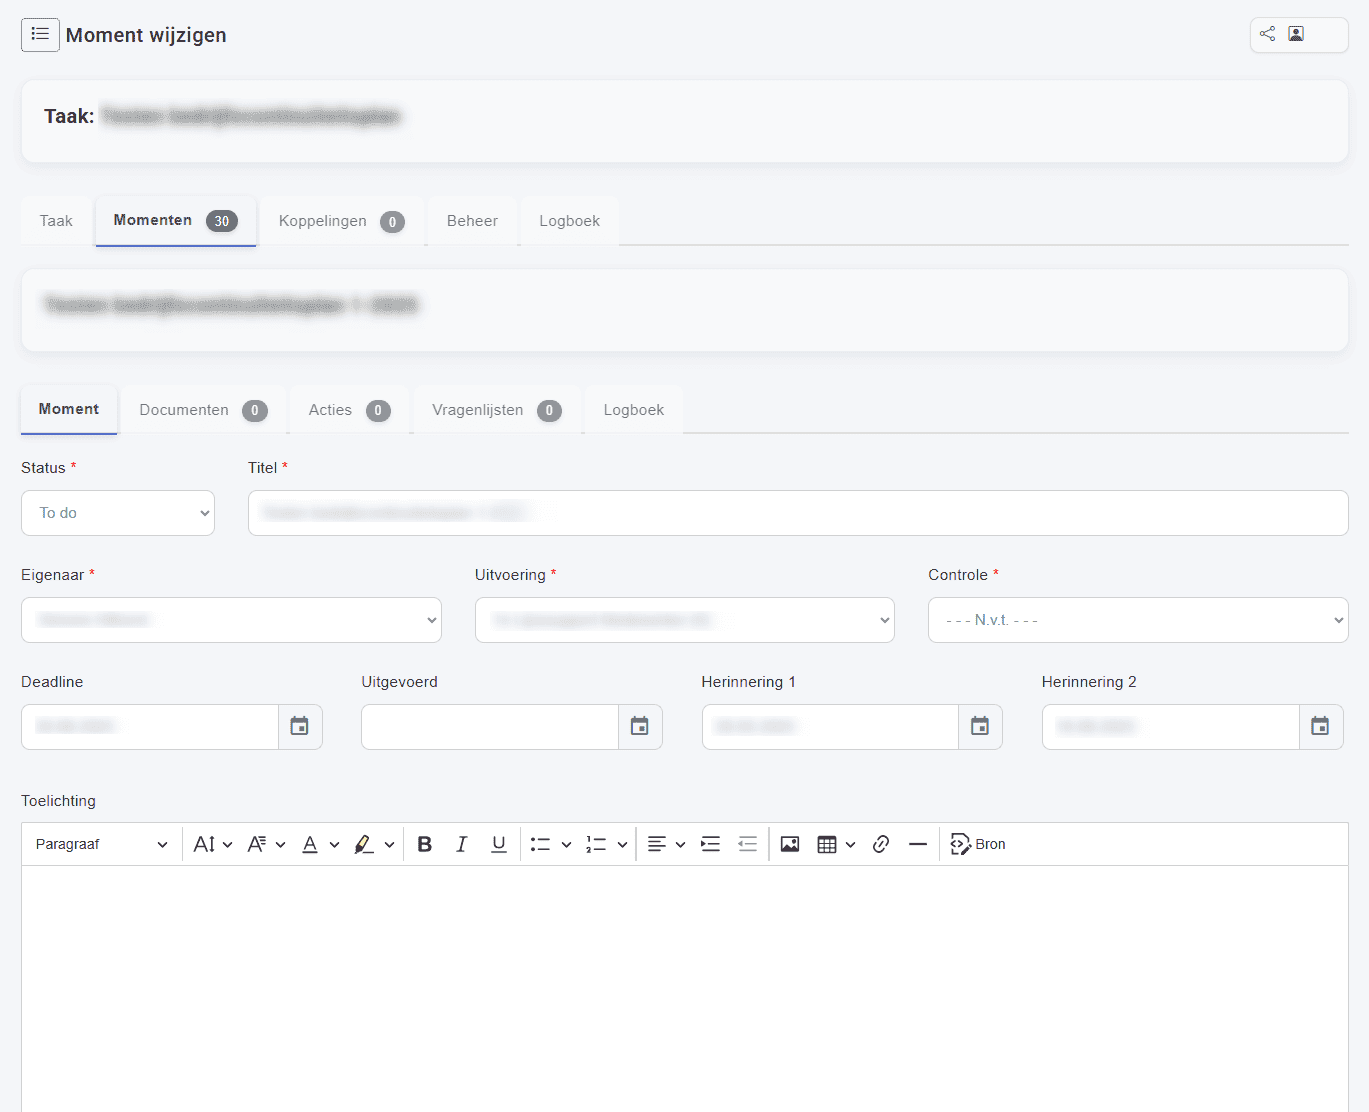The image size is (1369, 1112).
Task: Click the Bron source button
Action: pyautogui.click(x=978, y=844)
